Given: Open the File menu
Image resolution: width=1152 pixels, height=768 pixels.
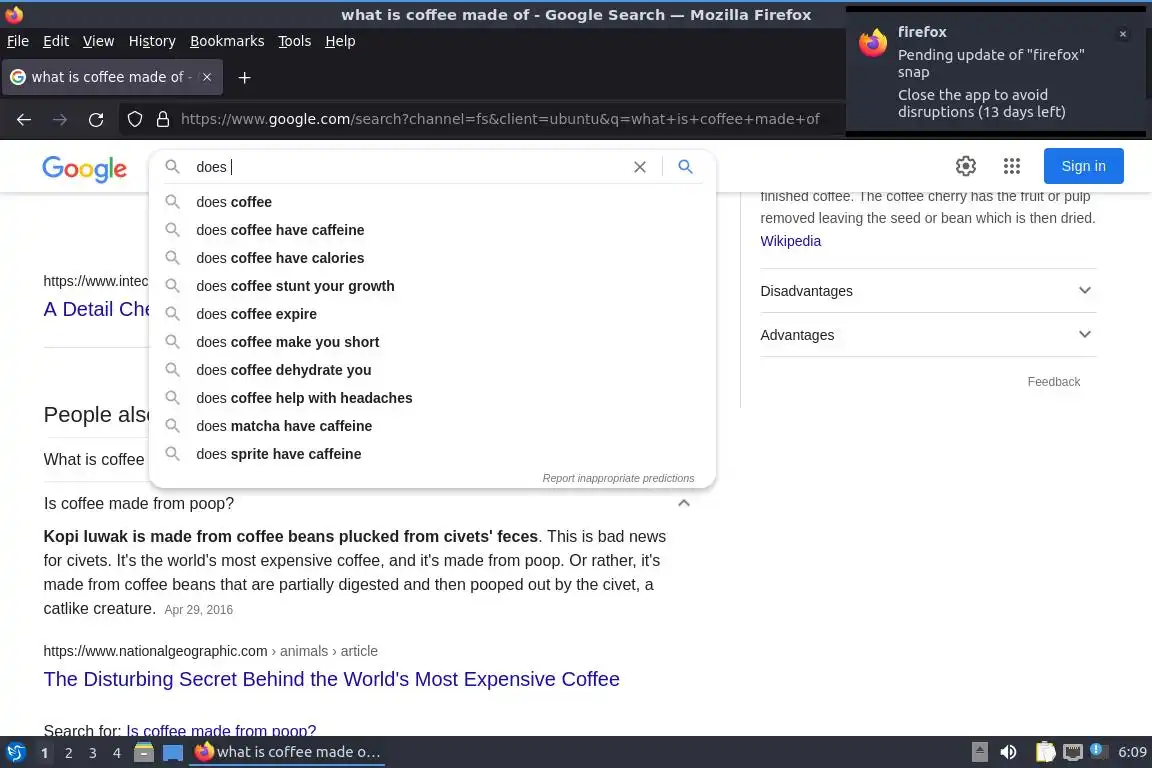Looking at the screenshot, I should tap(18, 41).
